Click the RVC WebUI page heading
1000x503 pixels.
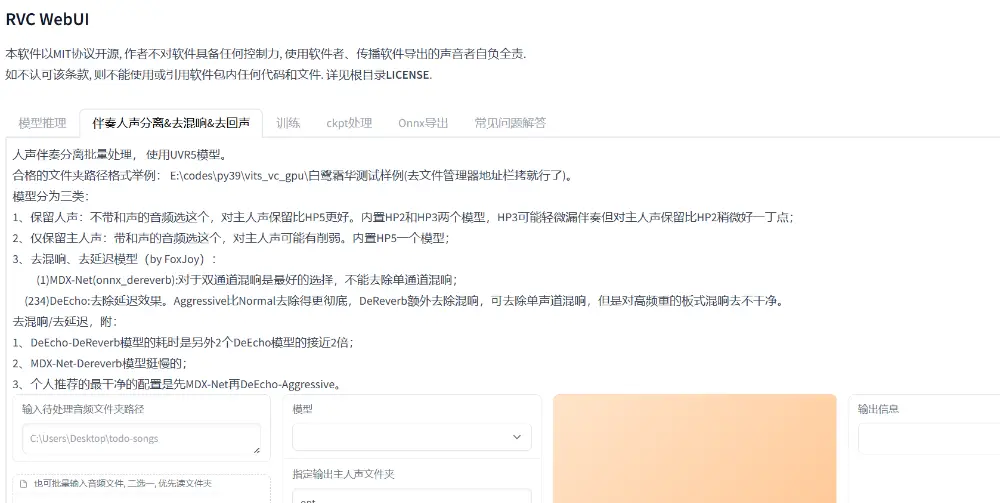coord(51,19)
